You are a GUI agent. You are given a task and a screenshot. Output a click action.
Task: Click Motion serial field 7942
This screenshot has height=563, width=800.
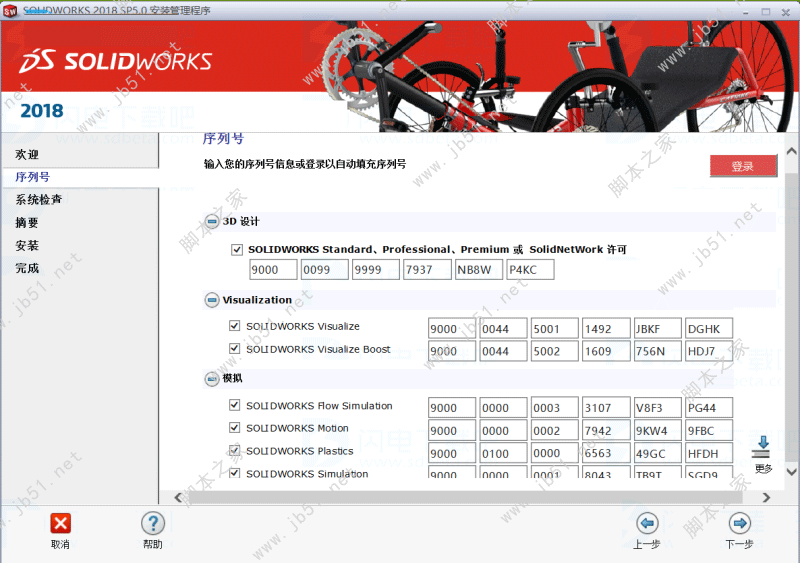(x=606, y=430)
